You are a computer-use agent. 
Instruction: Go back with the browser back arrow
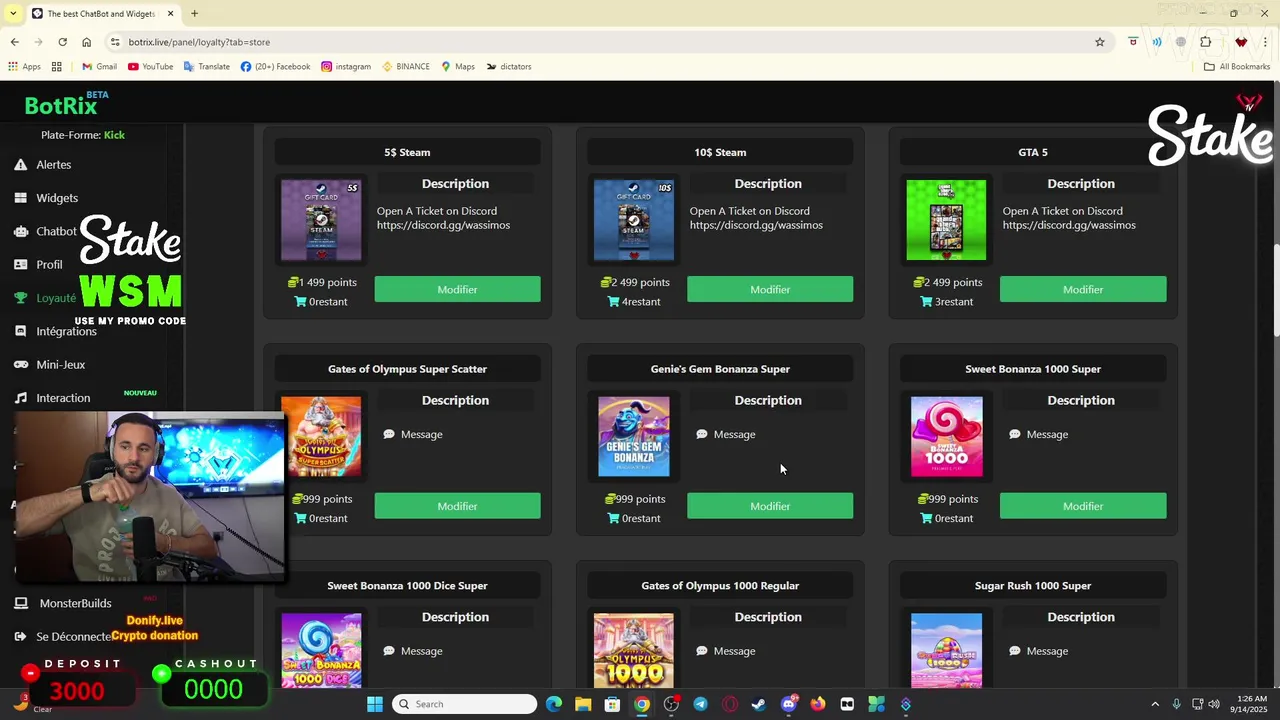(x=14, y=42)
